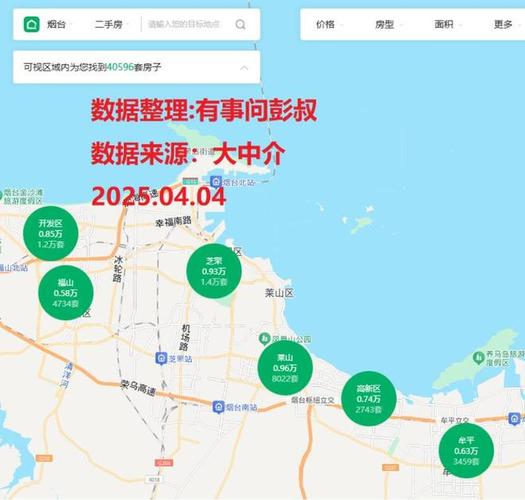525x500 pixels.
Task: Open the 烟台 city selector dropdown
Action: click(x=60, y=24)
